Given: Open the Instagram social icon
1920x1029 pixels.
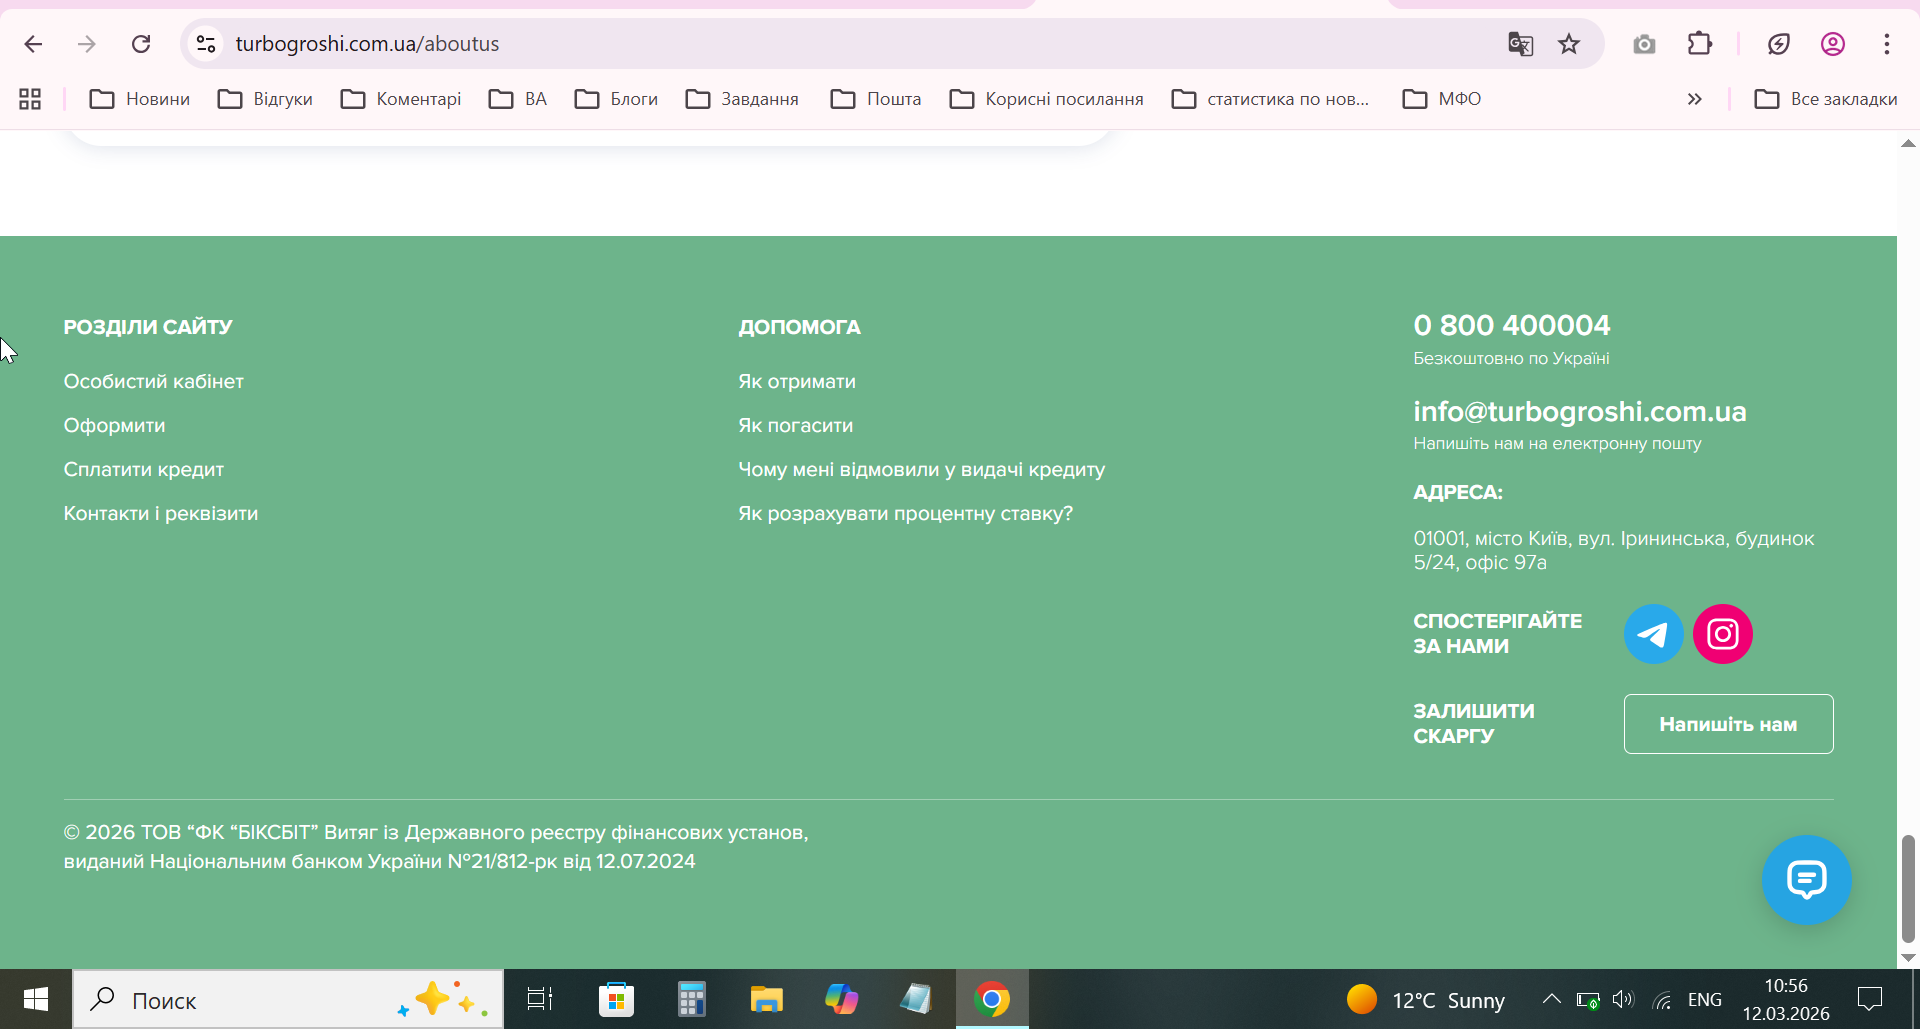Looking at the screenshot, I should coord(1723,634).
